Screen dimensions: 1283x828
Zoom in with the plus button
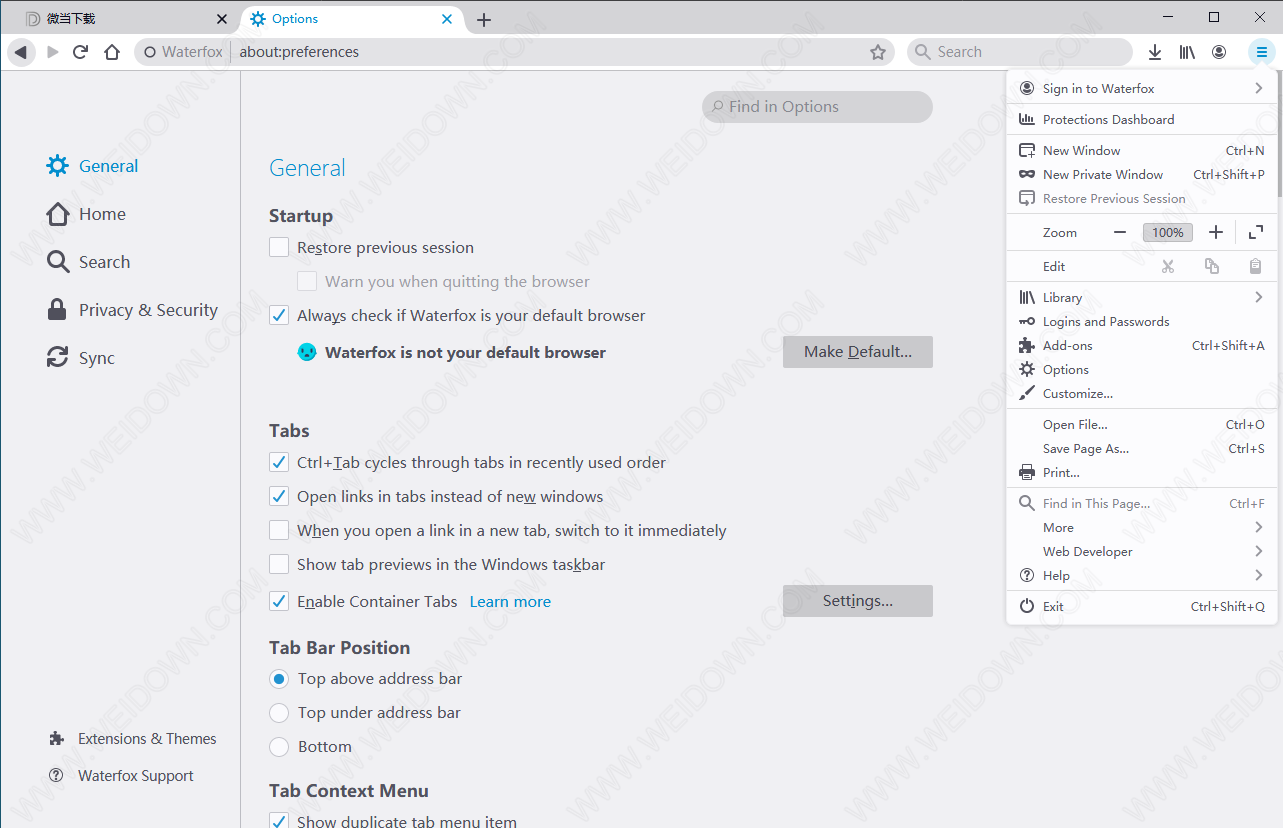tap(1216, 232)
